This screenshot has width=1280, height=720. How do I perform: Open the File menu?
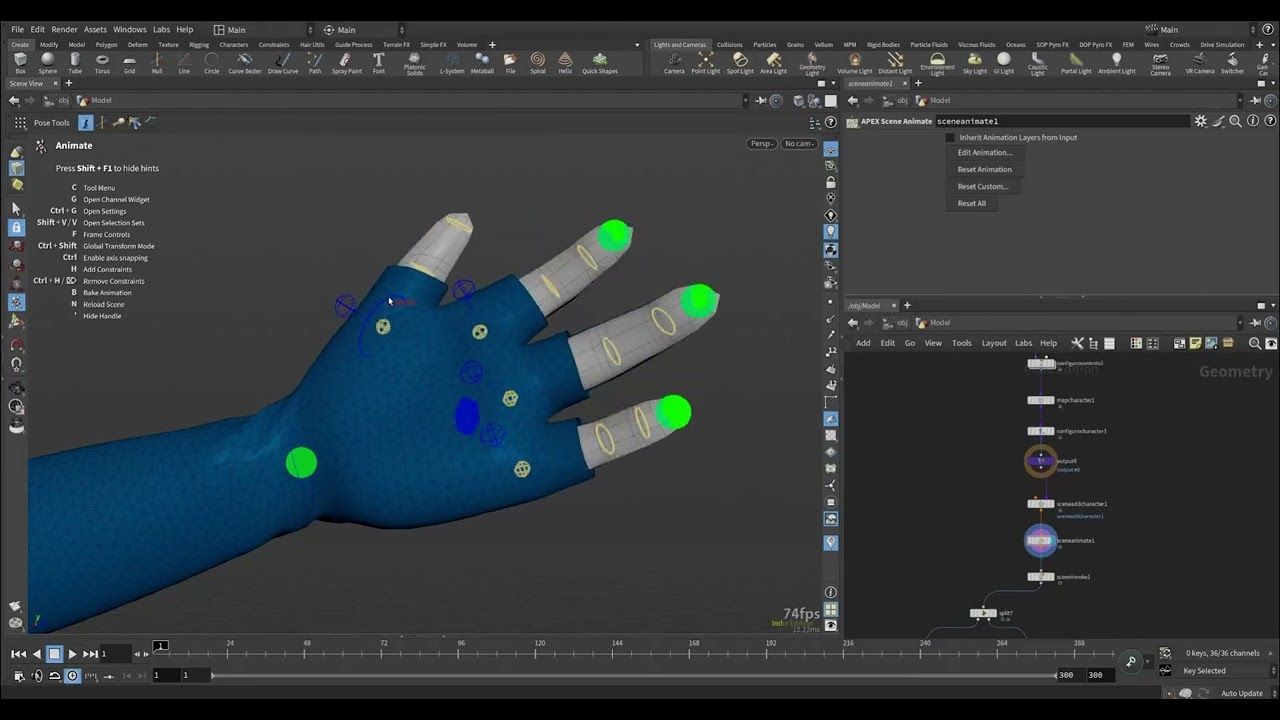pos(17,30)
